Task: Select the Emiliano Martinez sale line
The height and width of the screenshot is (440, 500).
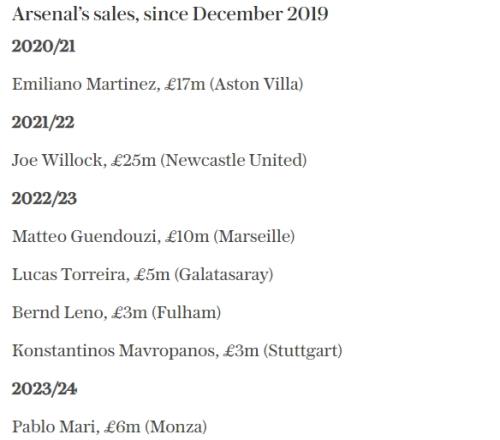Action: point(158,84)
